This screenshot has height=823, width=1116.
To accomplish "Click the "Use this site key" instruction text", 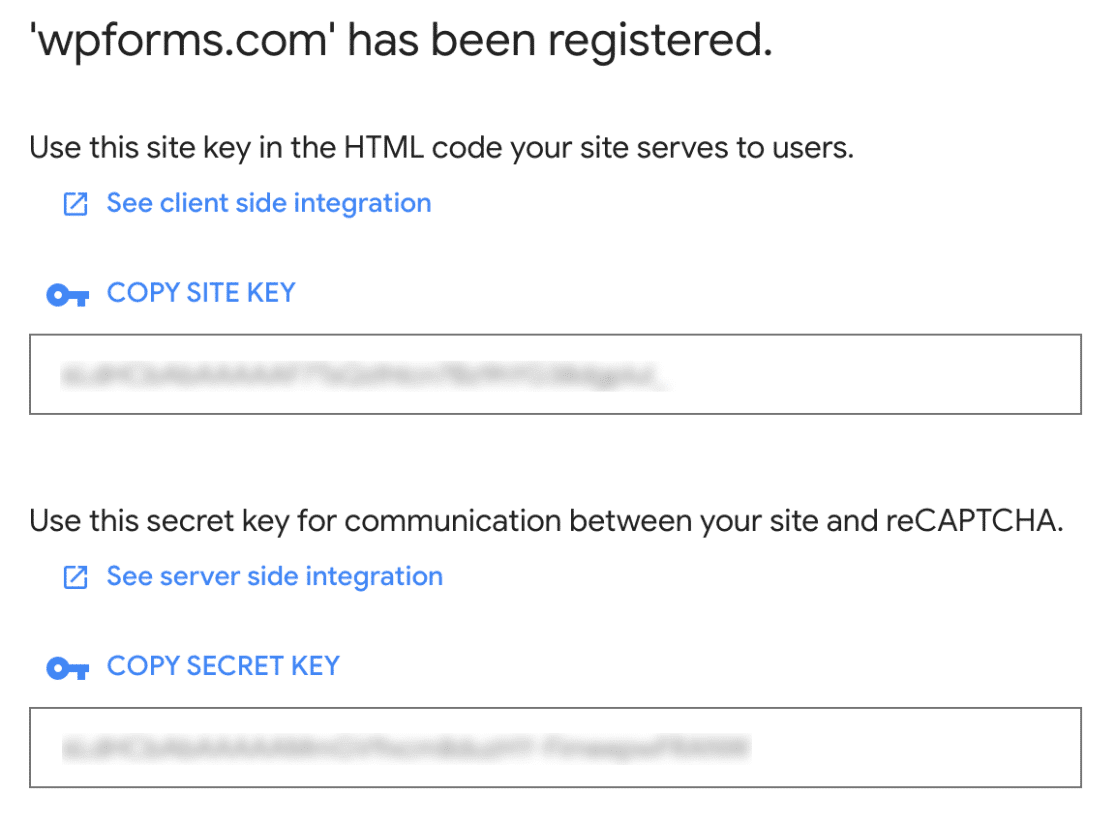I will tap(441, 149).
